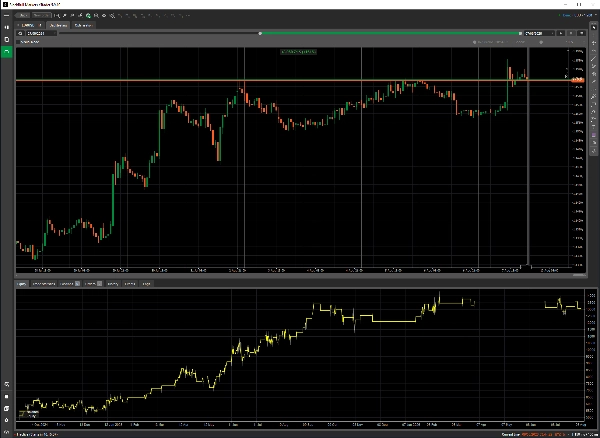Image resolution: width=600 pixels, height=438 pixels.
Task: Start the backtest with the play button
Action: click(x=561, y=33)
